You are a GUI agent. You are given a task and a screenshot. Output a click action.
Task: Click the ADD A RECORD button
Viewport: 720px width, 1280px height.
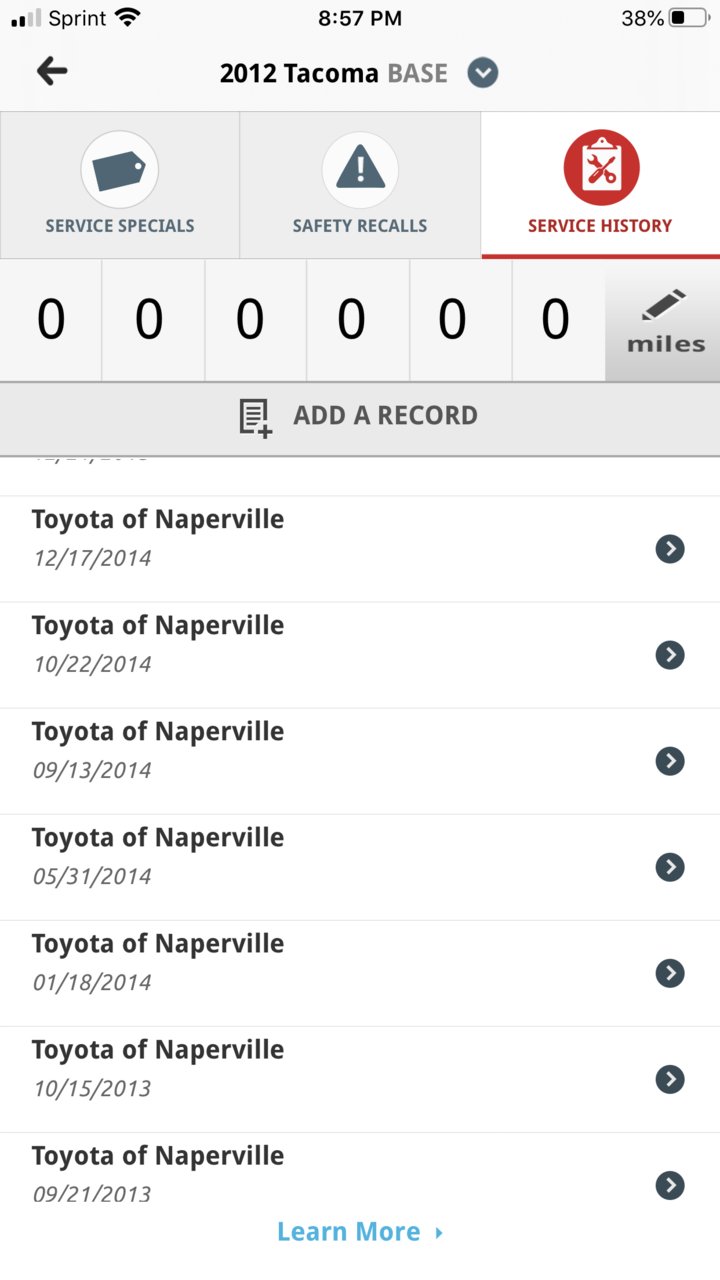(360, 416)
